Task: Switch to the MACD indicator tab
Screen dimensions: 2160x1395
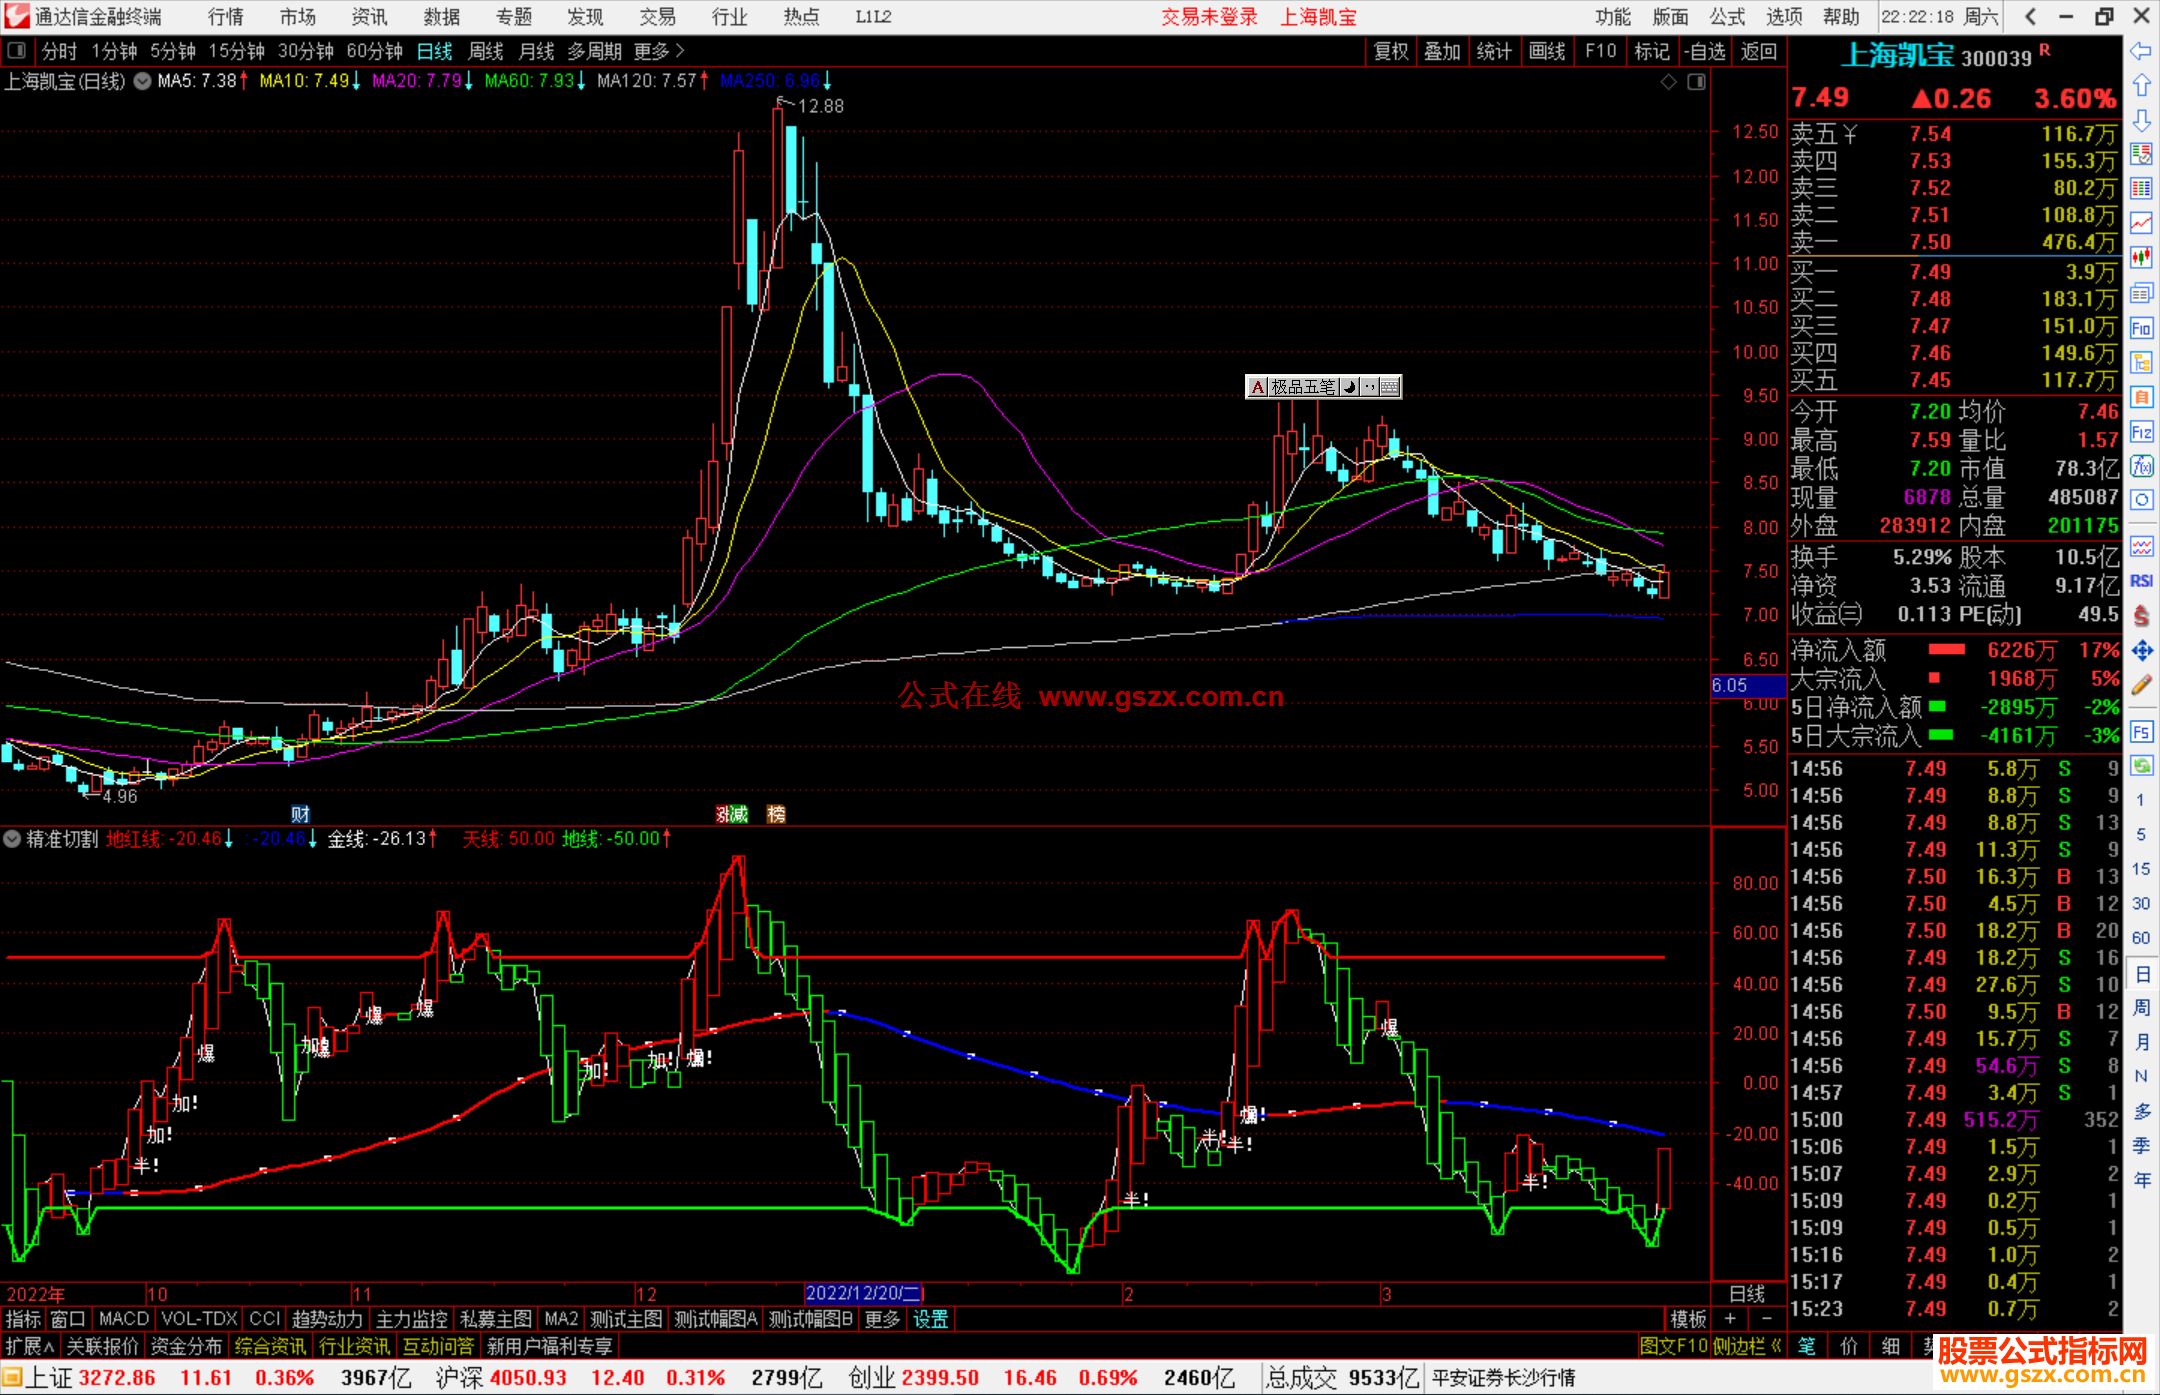Action: coord(123,1319)
